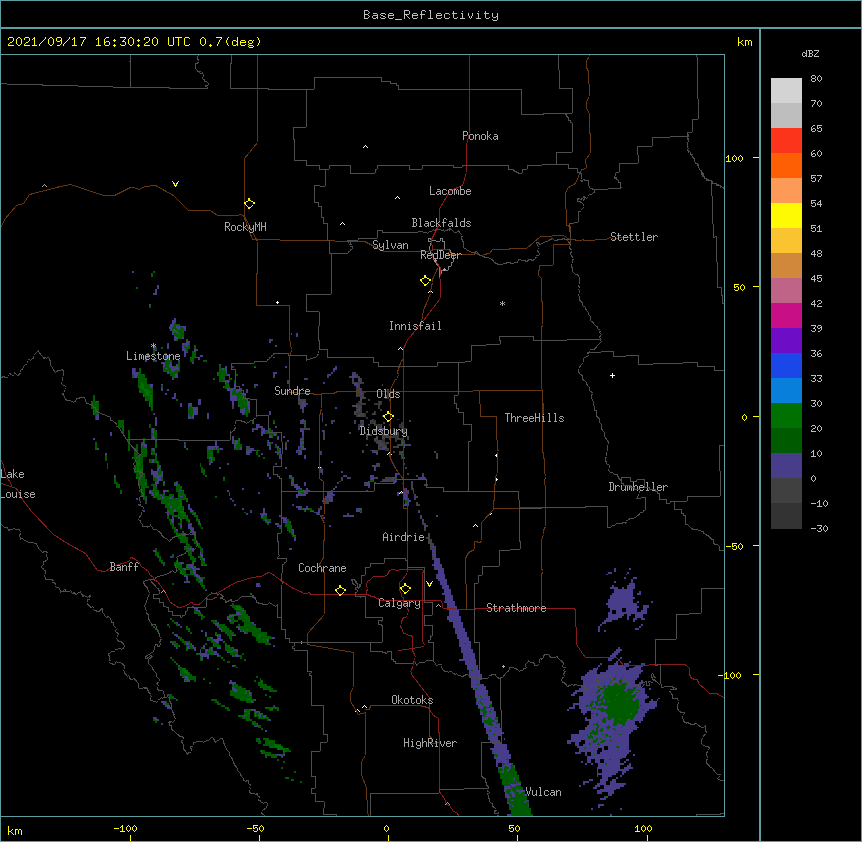Click the Okotoks town label
Screen dimensions: 862x842
[412, 700]
